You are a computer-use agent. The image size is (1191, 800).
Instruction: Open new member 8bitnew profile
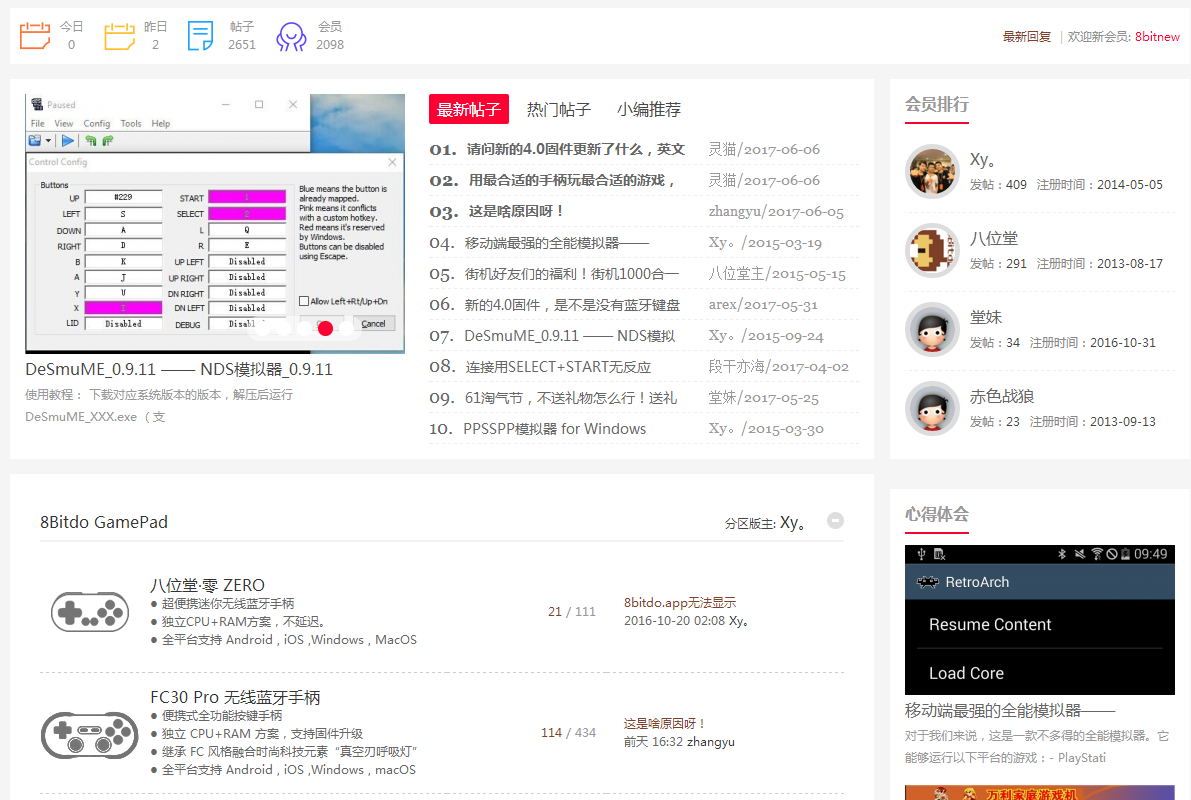click(1157, 36)
